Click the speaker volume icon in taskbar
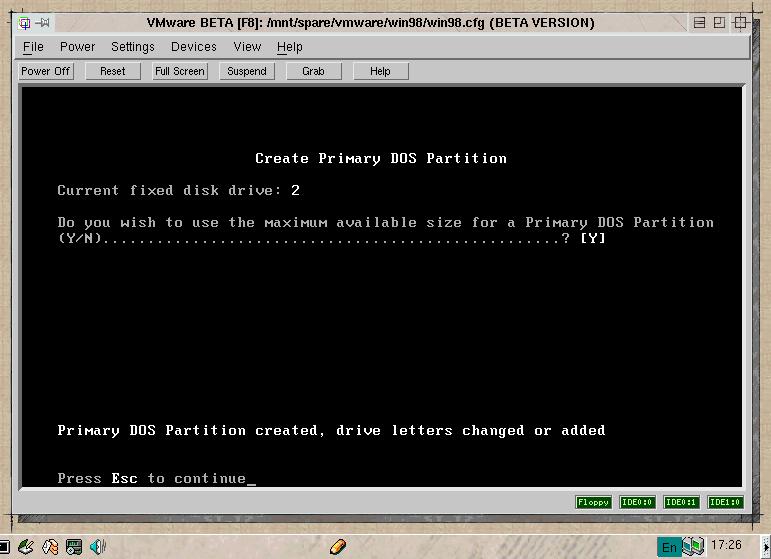771x559 pixels. 98,547
